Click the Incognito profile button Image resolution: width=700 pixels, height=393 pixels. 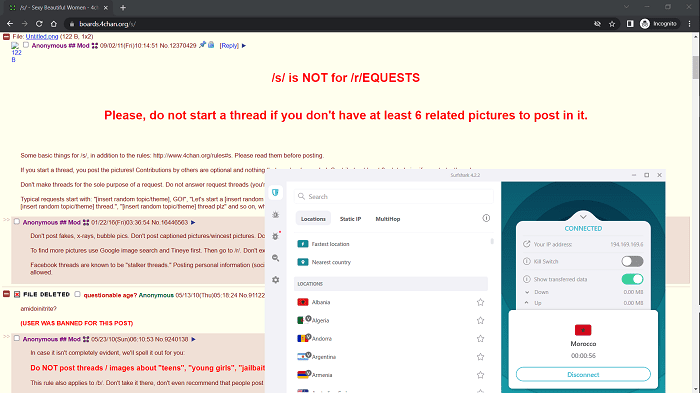[659, 24]
